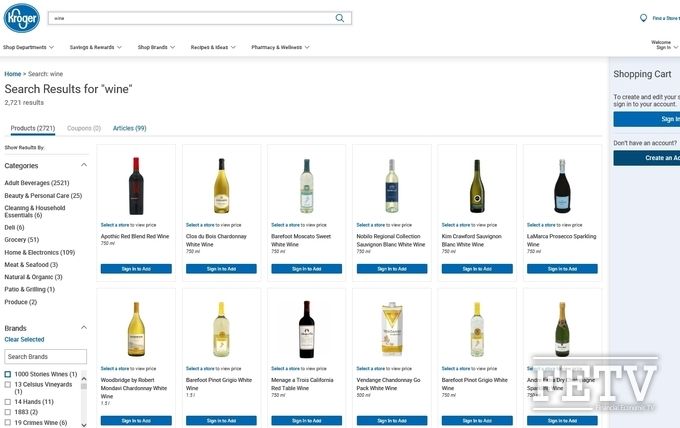The height and width of the screenshot is (428, 680).
Task: Open the Menage a Trois red wine image
Action: pyautogui.click(x=307, y=329)
